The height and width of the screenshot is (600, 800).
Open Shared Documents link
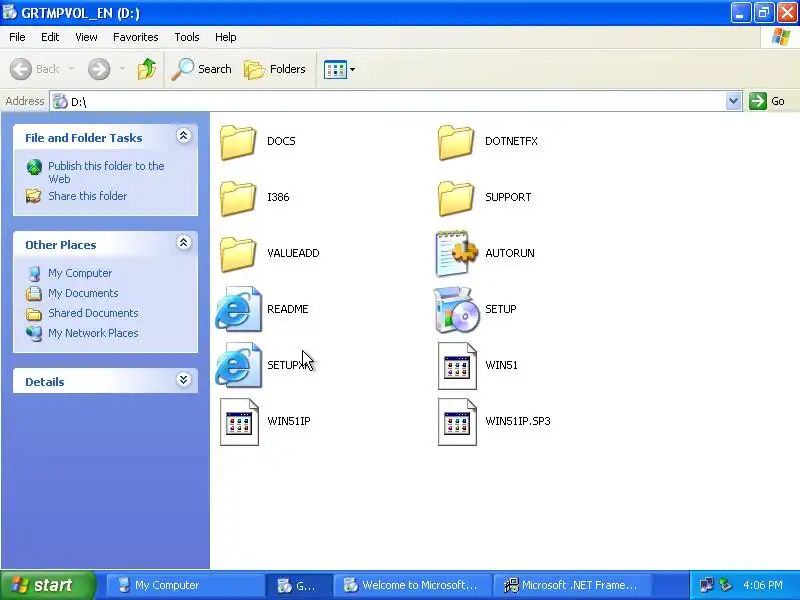click(93, 313)
